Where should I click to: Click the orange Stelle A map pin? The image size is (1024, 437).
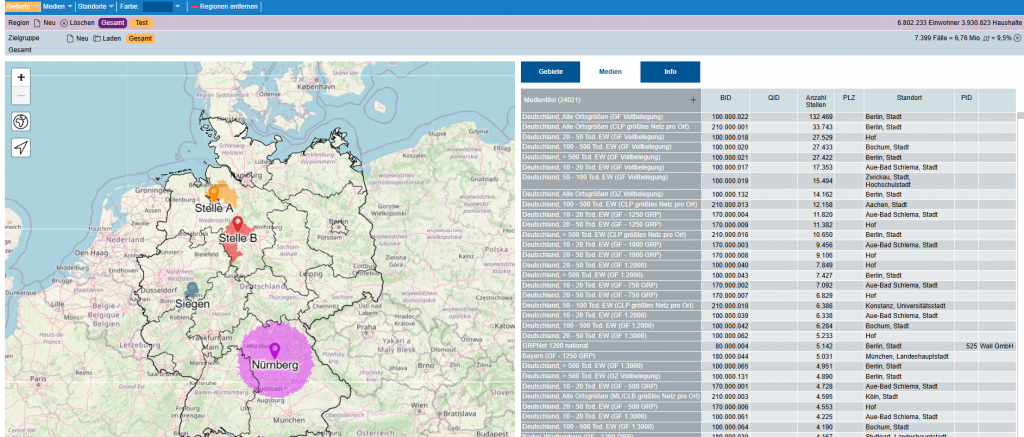coord(213,191)
